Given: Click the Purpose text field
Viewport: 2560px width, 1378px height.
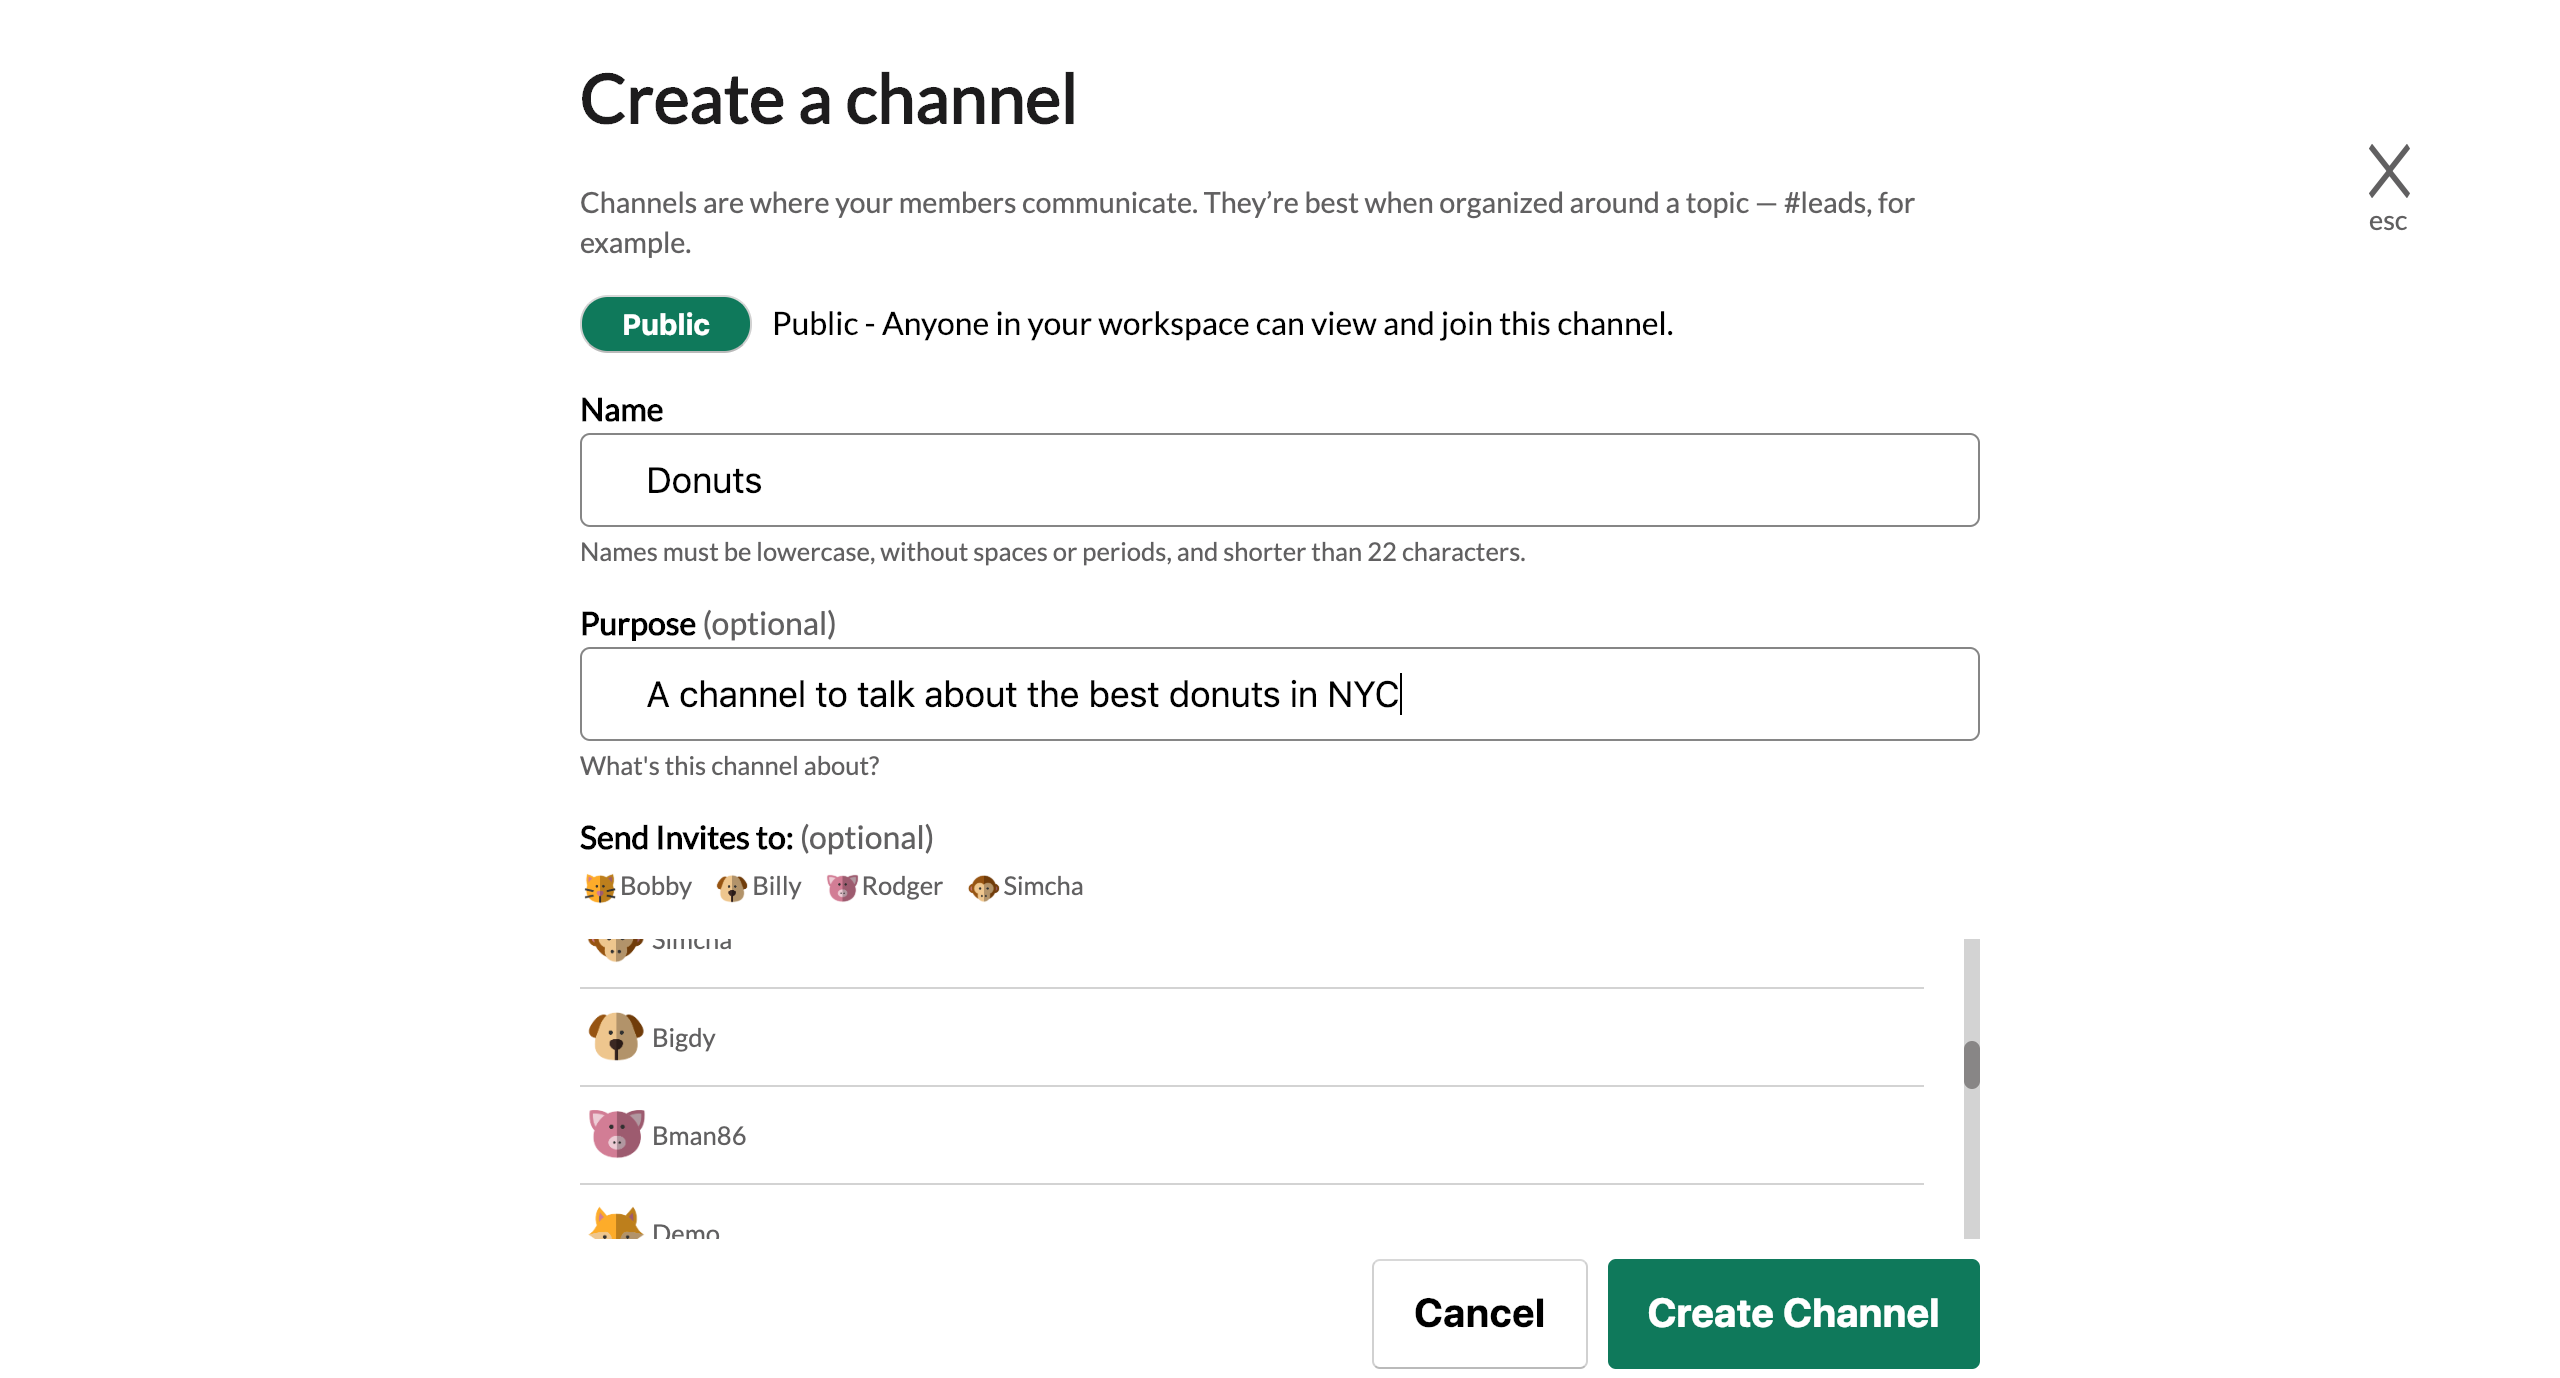Looking at the screenshot, I should point(1279,694).
